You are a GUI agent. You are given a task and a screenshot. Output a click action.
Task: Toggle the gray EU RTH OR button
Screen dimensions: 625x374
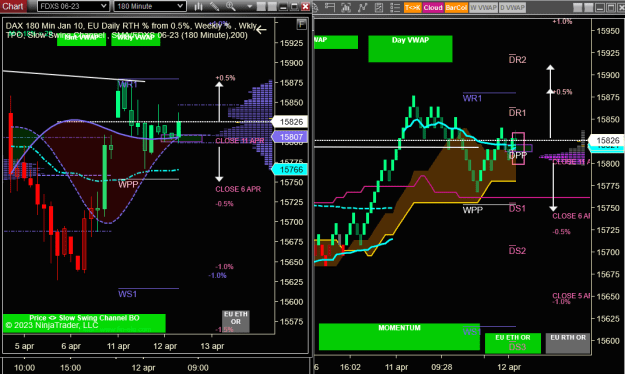tap(568, 343)
